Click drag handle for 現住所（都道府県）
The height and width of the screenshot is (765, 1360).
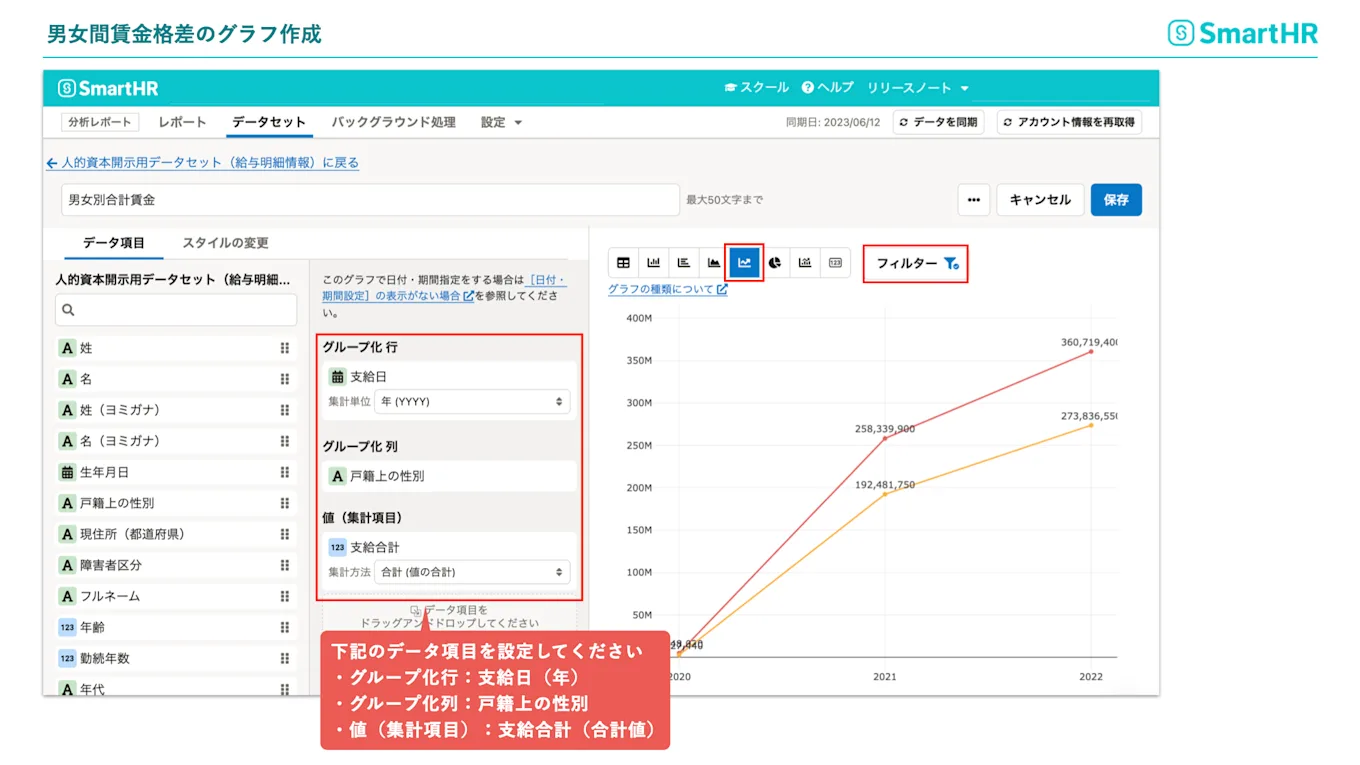click(285, 534)
